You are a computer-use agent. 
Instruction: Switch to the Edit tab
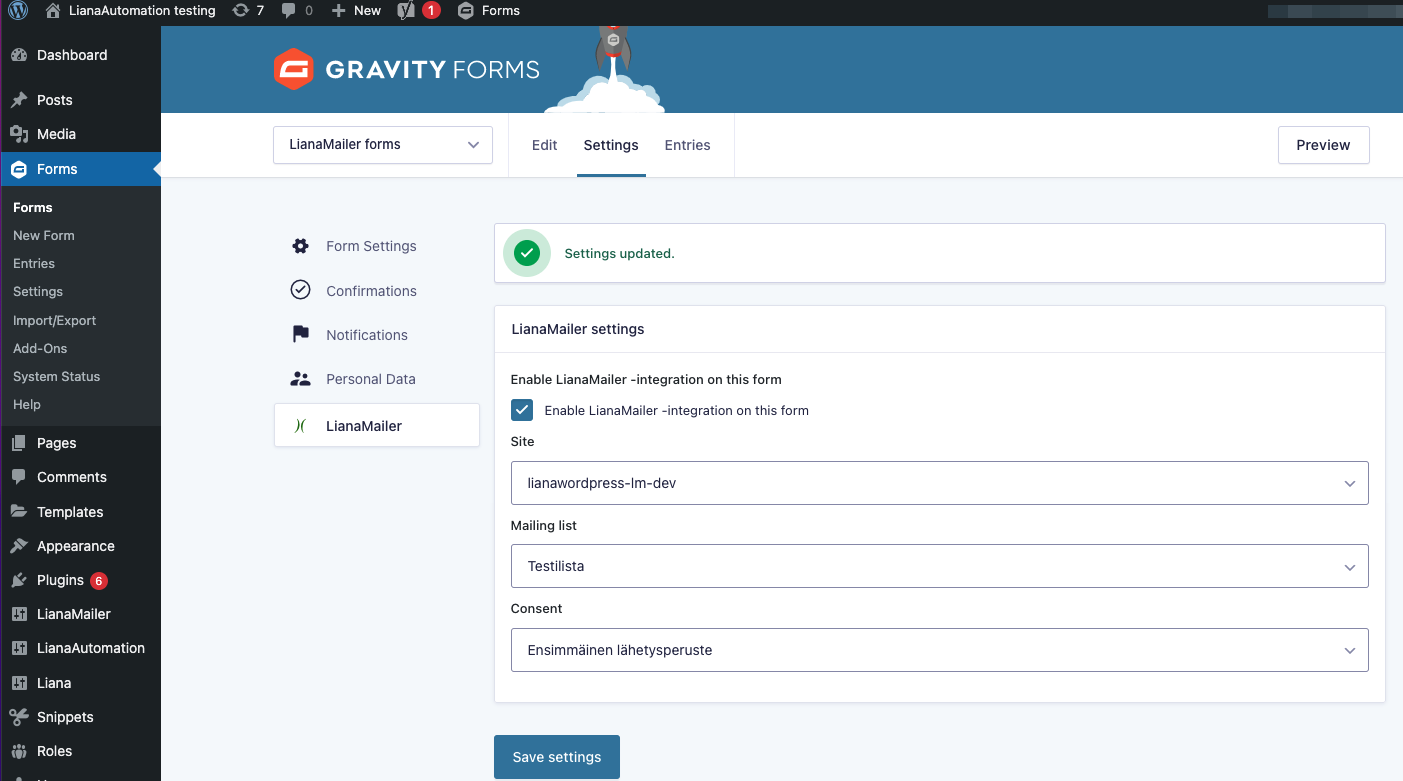pos(544,145)
